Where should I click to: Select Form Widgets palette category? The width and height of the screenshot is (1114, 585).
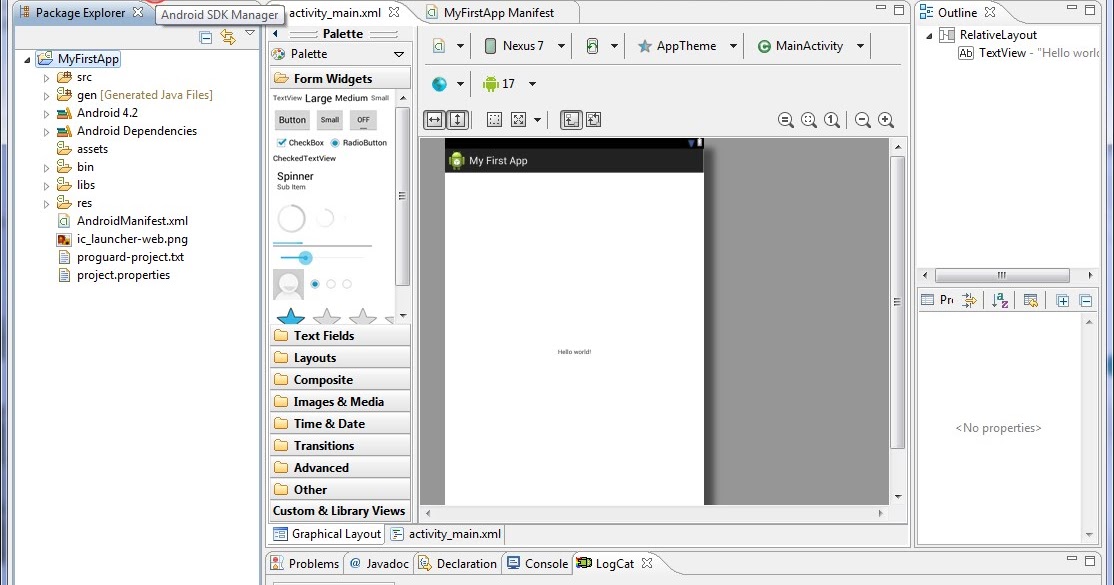click(x=340, y=78)
